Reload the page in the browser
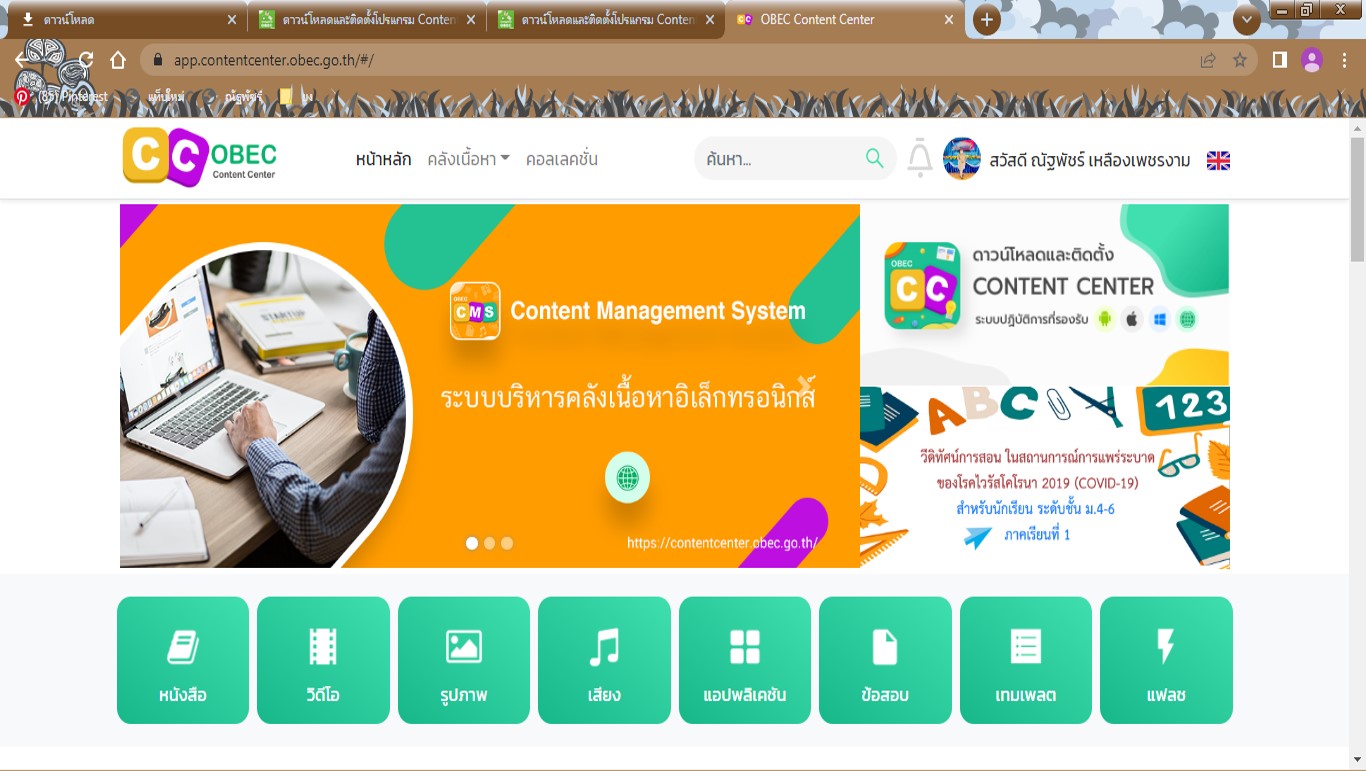This screenshot has width=1366, height=771. pyautogui.click(x=86, y=60)
